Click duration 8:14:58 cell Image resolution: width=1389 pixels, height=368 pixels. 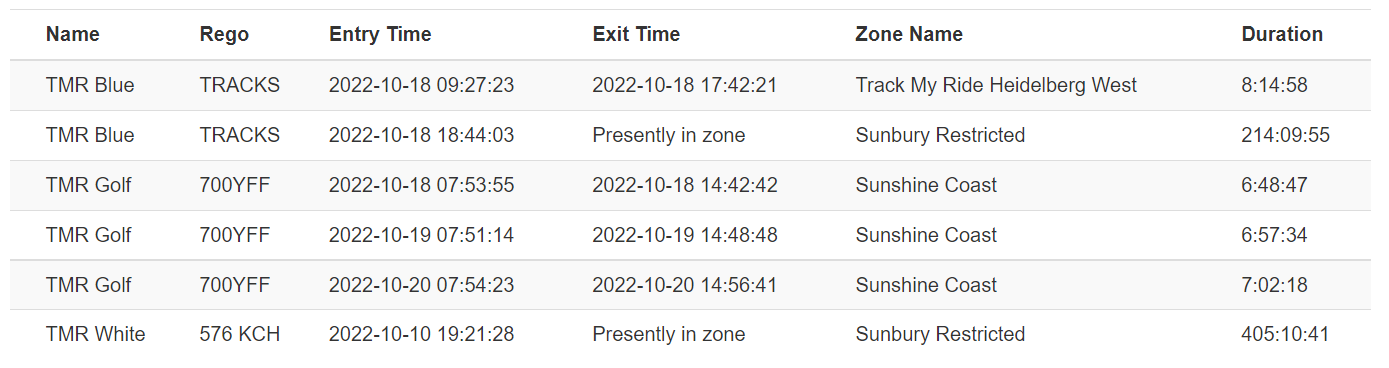click(1274, 85)
